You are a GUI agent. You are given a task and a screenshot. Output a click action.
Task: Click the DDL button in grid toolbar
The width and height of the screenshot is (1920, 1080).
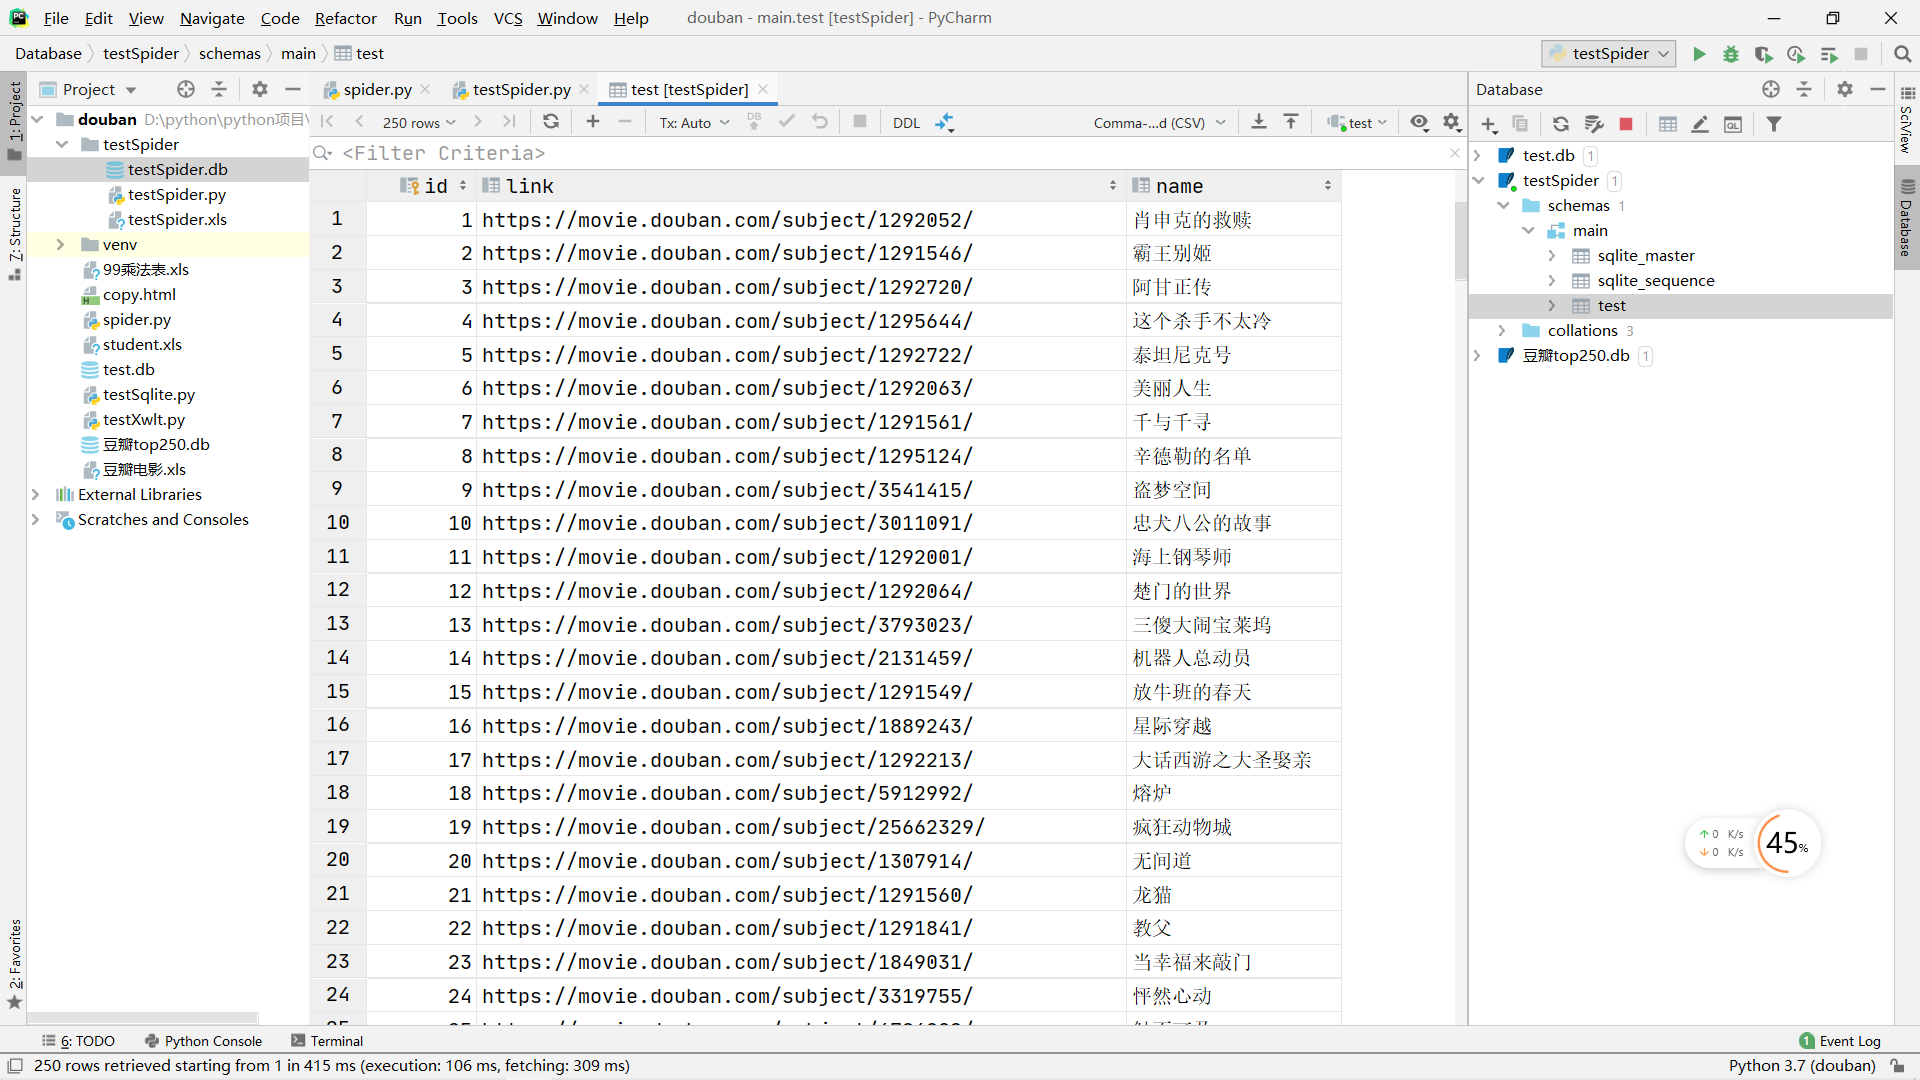tap(906, 123)
